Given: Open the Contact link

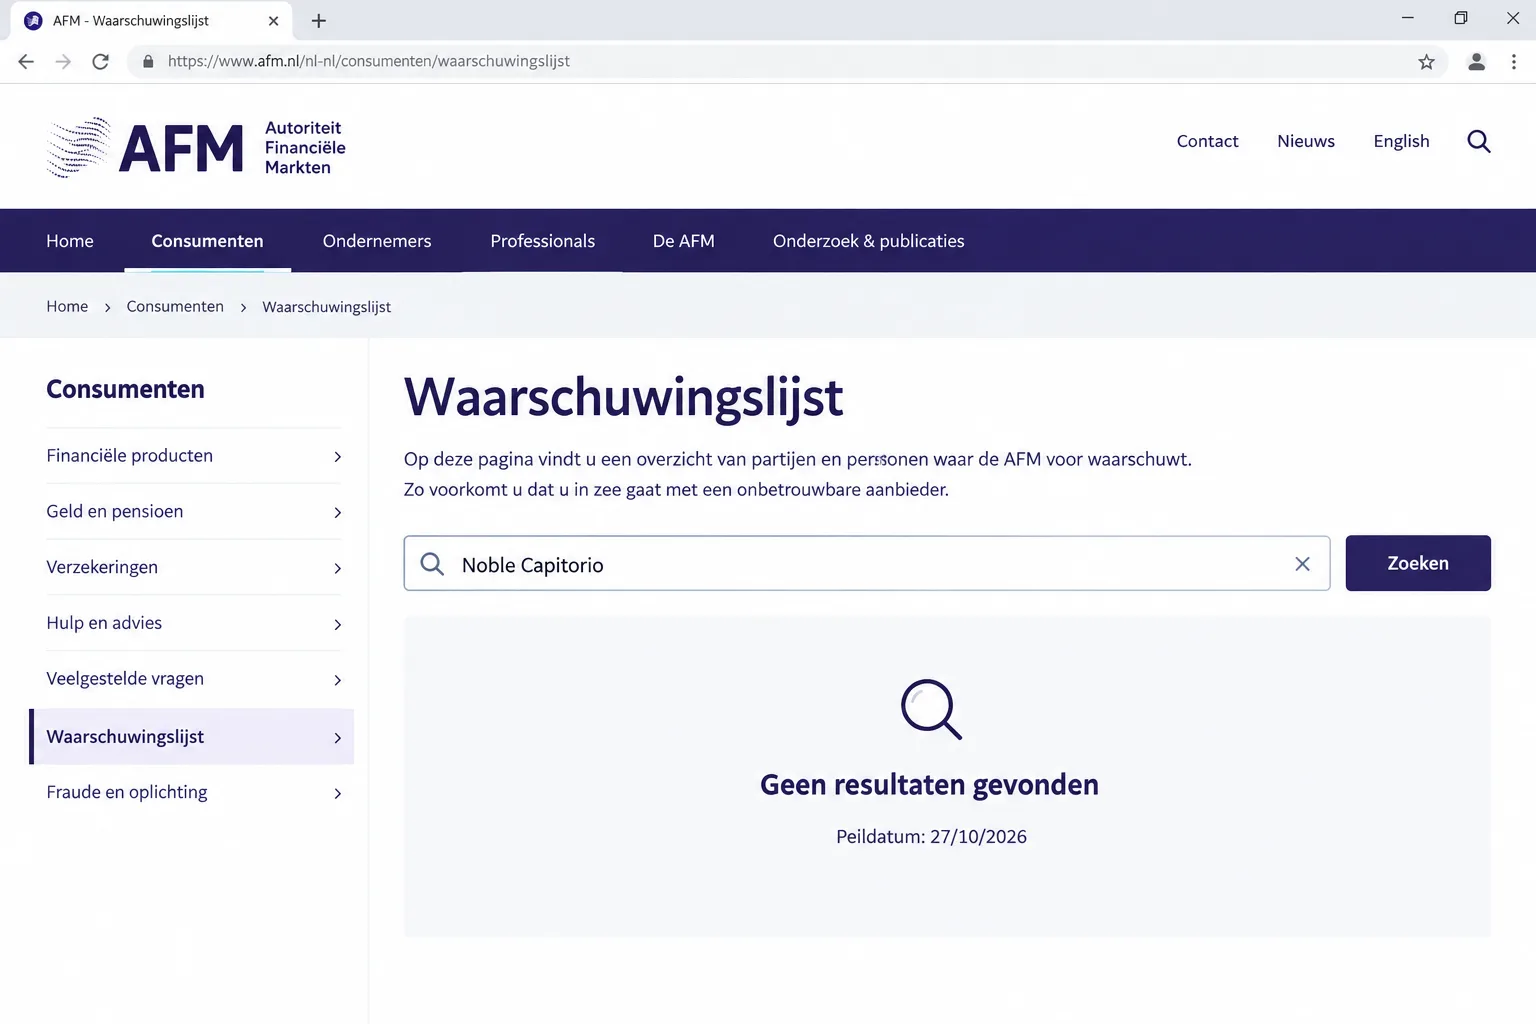Looking at the screenshot, I should tap(1207, 141).
